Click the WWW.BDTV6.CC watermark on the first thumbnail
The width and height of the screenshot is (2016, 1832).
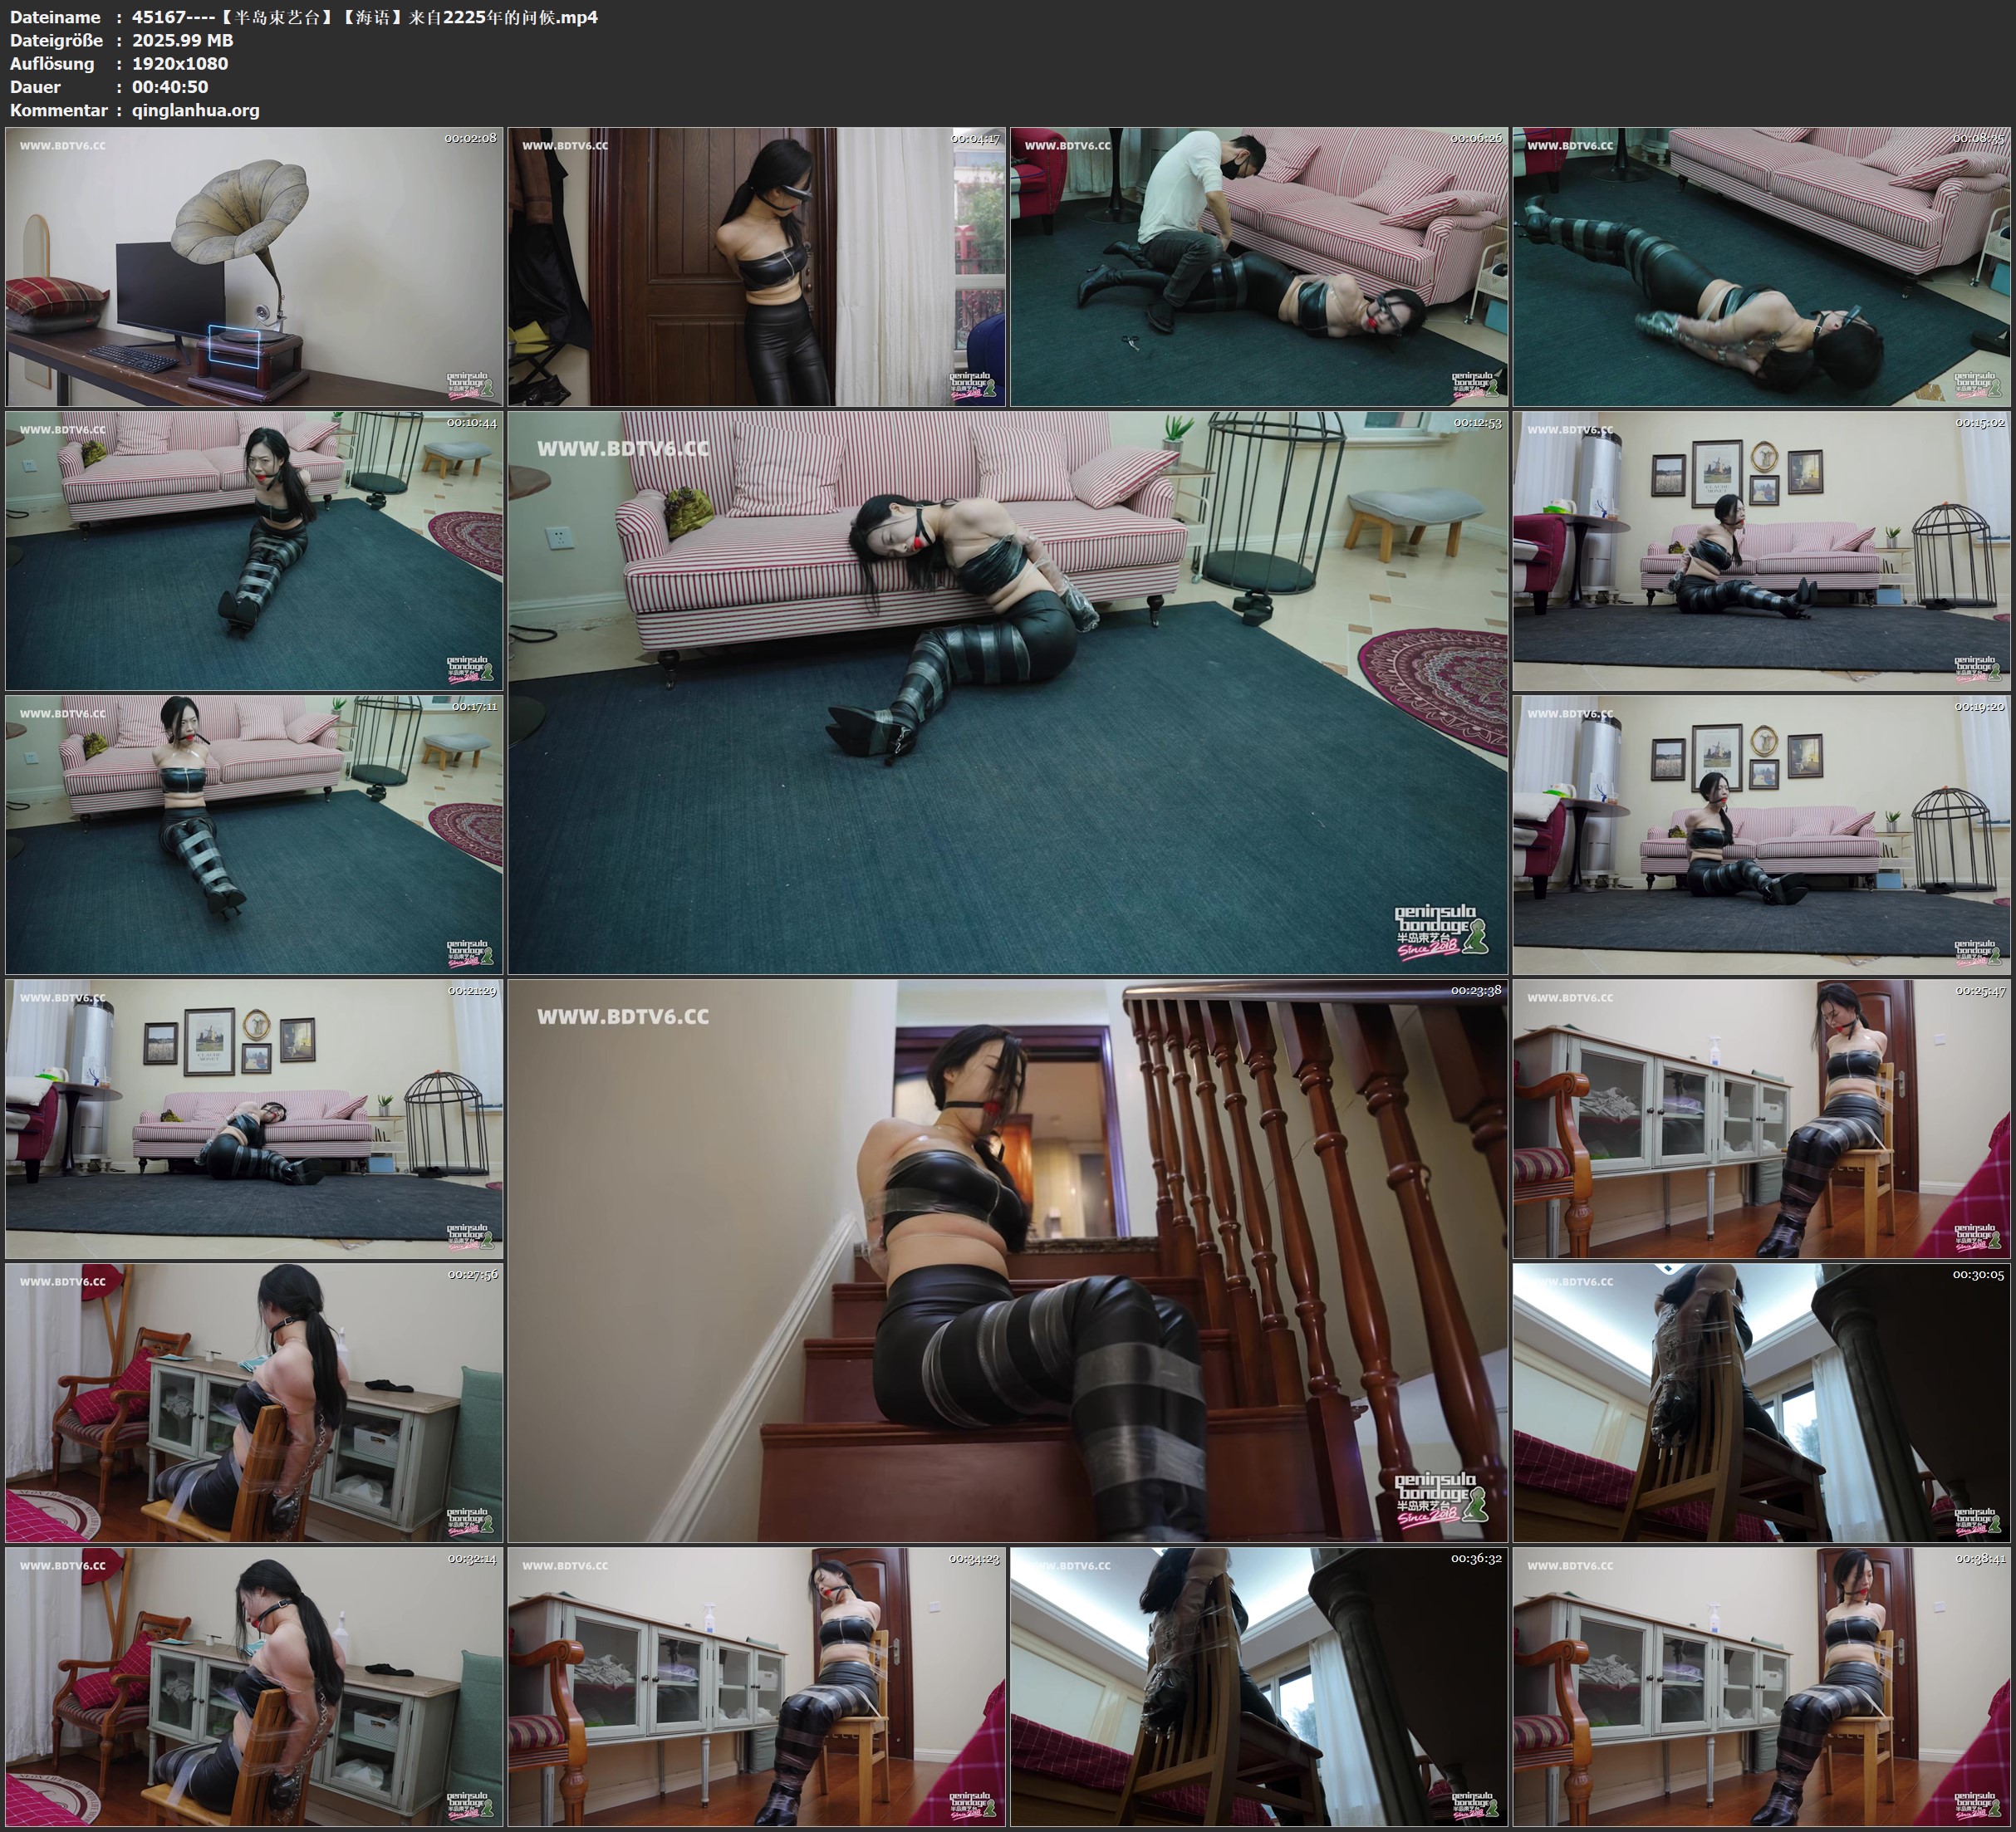[x=62, y=146]
